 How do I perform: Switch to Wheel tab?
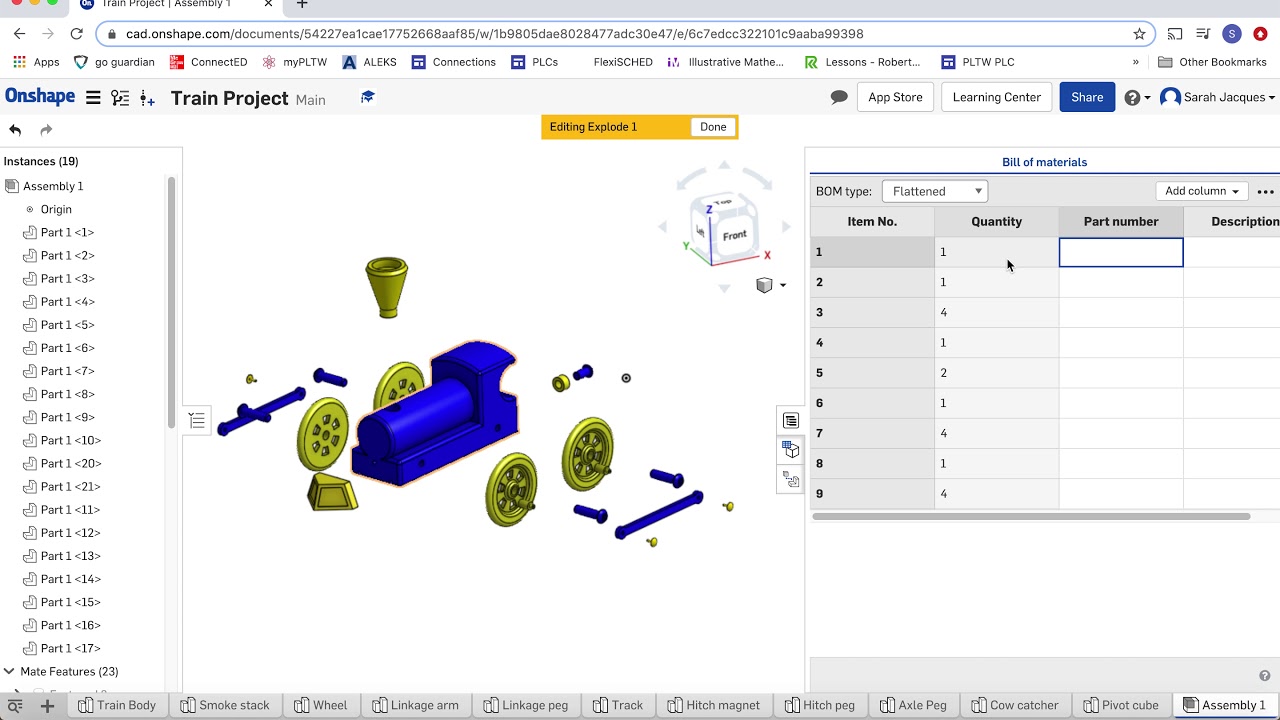(x=321, y=705)
